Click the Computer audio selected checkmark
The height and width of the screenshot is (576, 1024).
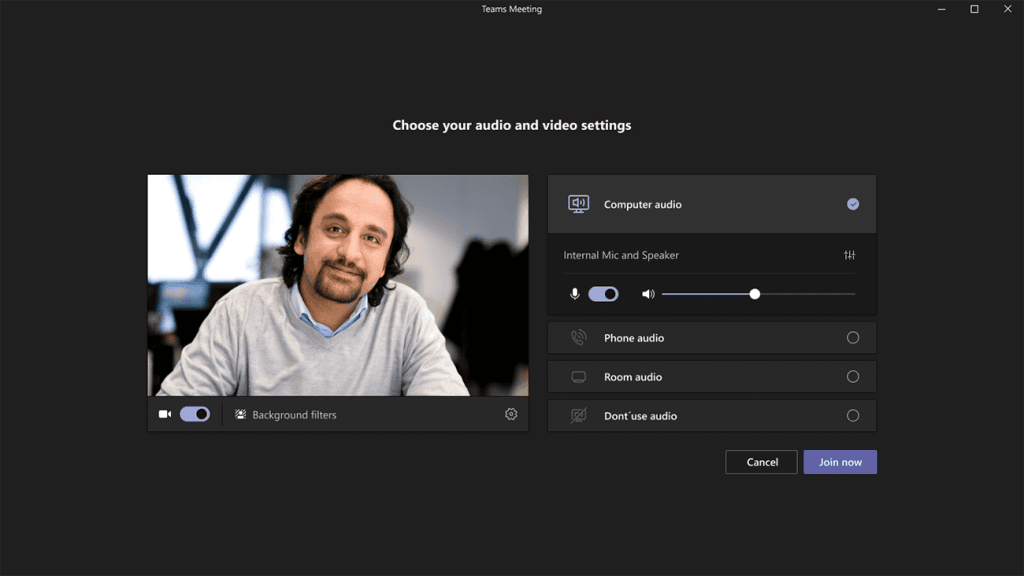click(853, 204)
